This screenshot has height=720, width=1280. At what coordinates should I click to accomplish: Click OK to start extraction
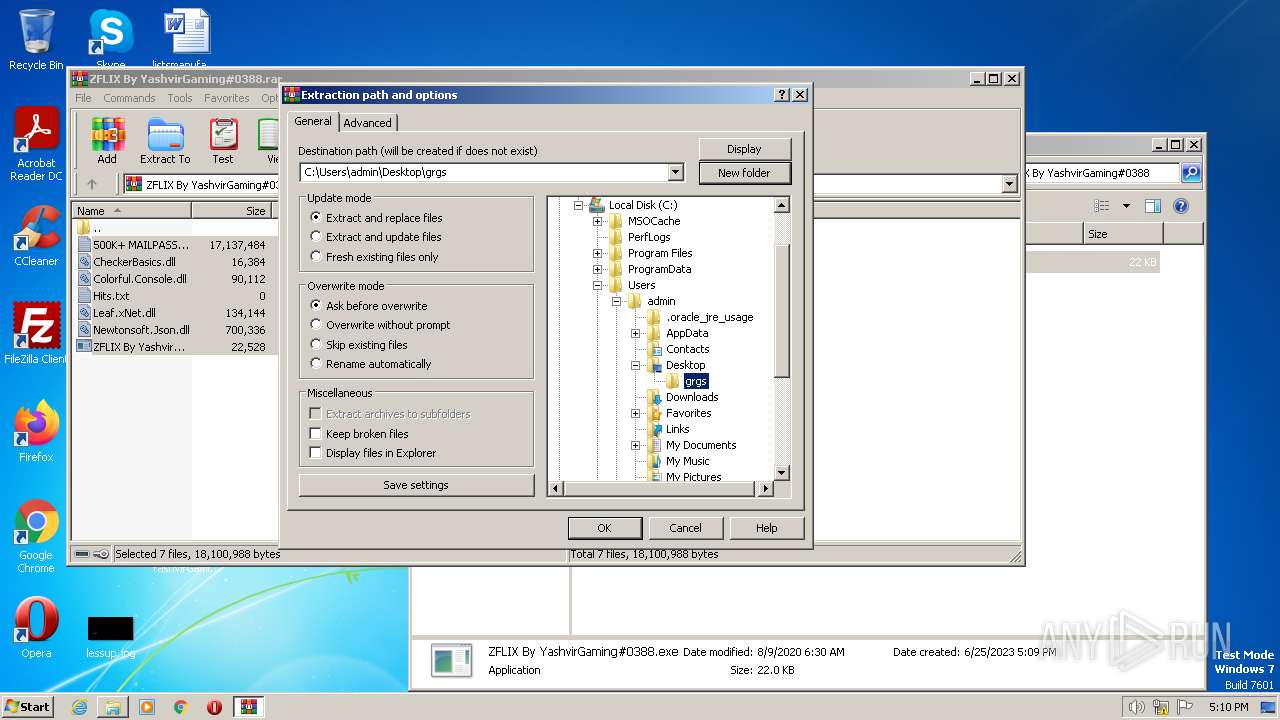[604, 528]
